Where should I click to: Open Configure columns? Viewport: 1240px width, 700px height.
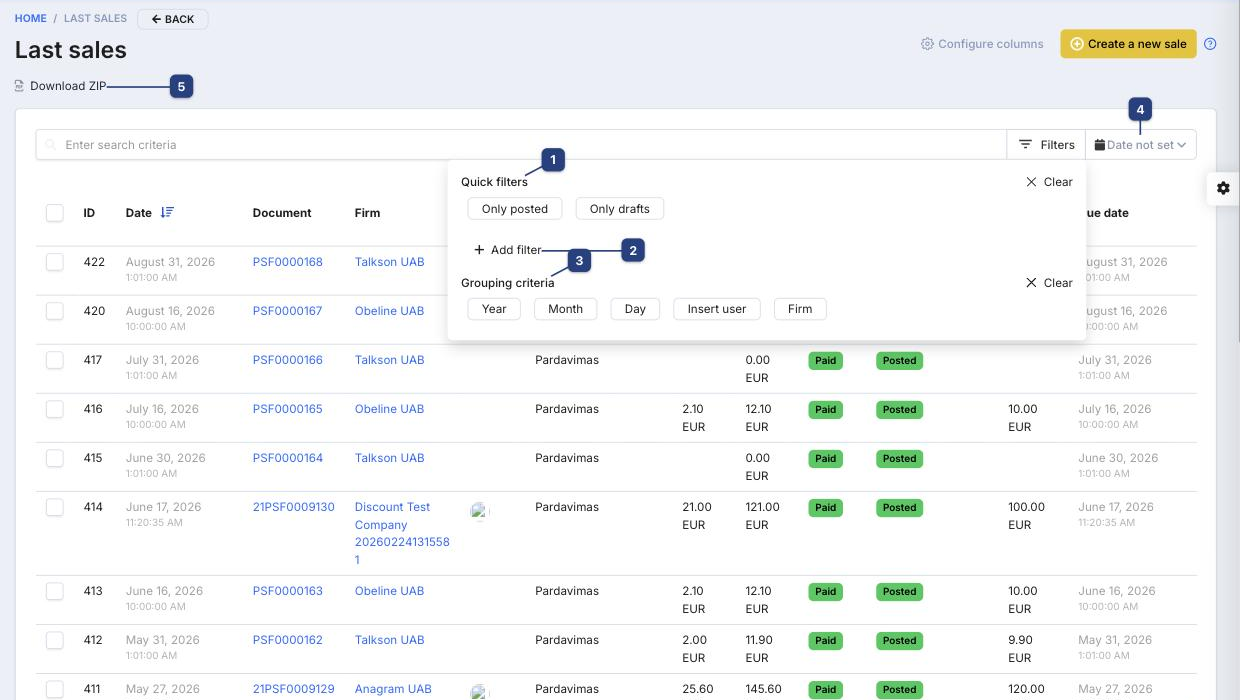tap(982, 44)
